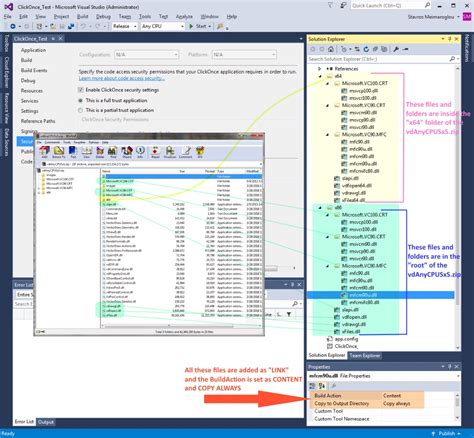474x438 pixels.
Task: Click the feedback icon beside Quick Launch
Action: point(343,5)
